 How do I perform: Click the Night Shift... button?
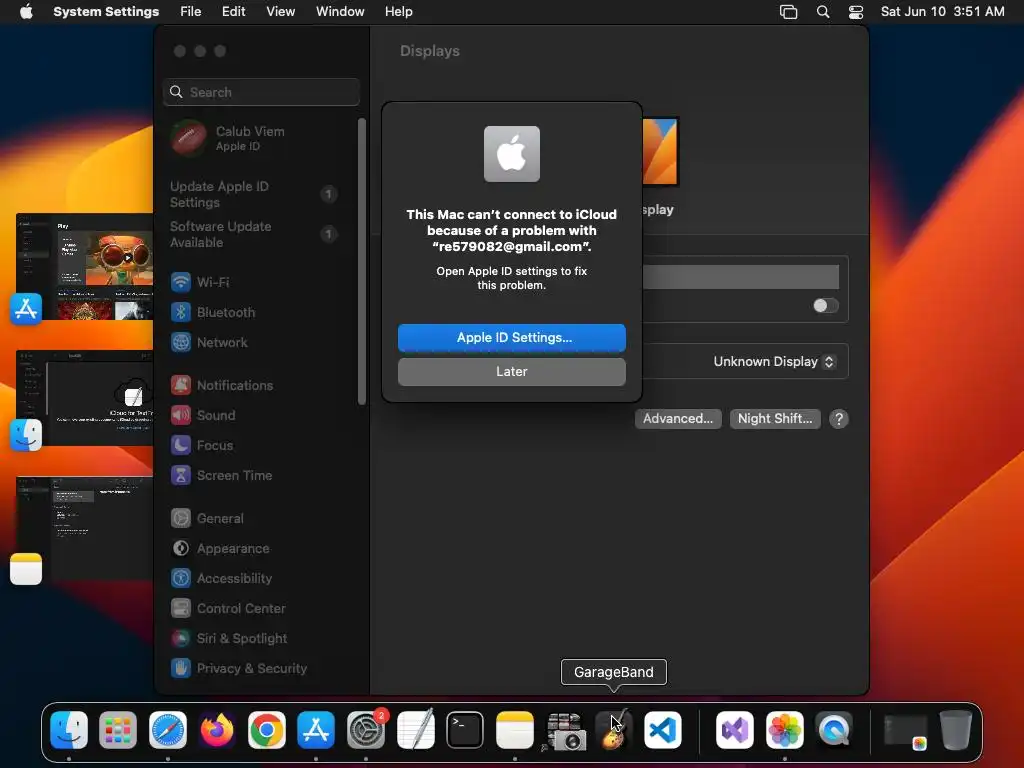775,419
